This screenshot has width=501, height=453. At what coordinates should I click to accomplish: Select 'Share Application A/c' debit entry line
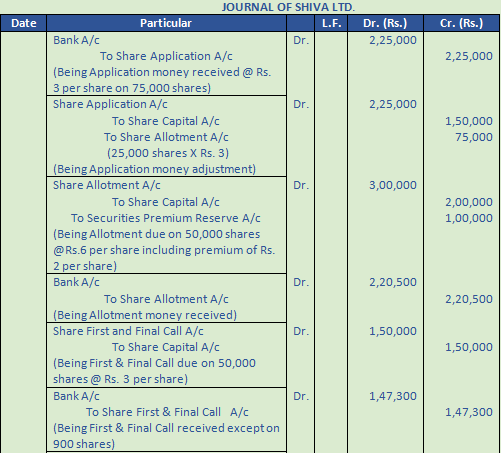[110, 104]
